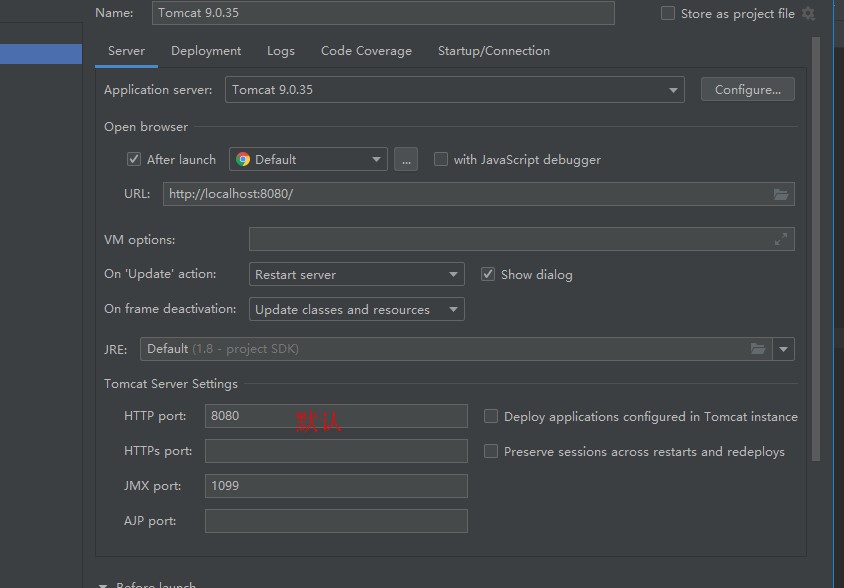This screenshot has height=588, width=844.
Task: Click the folder browse icon in the JRE field
Action: click(758, 349)
